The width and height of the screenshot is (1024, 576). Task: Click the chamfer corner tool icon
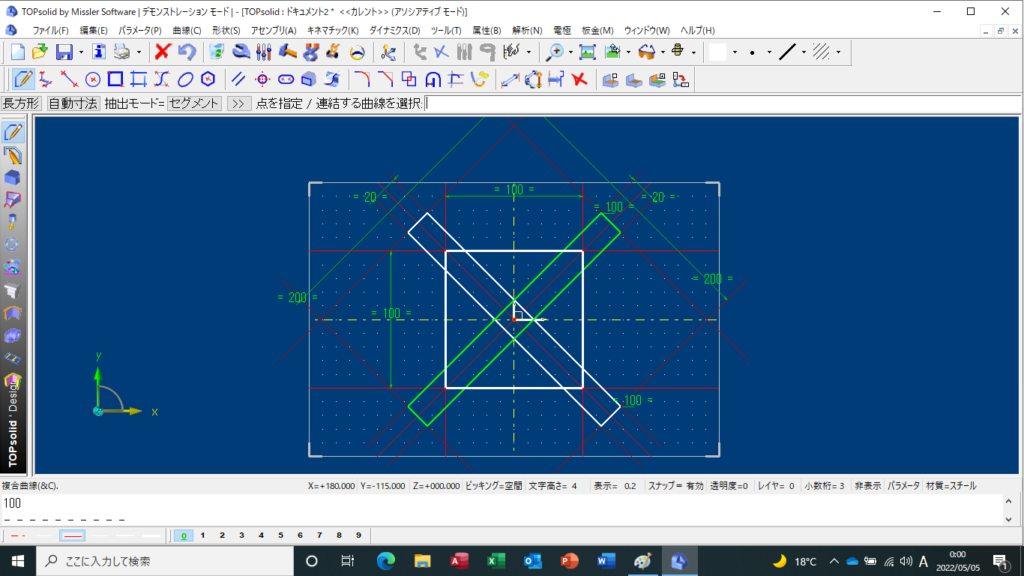tap(385, 80)
